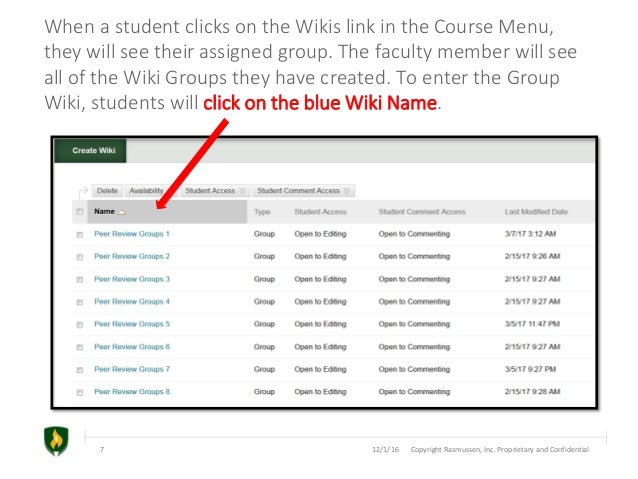The width and height of the screenshot is (638, 479).
Task: Open the Peer Review Groups 6 wiki
Action: 132,347
